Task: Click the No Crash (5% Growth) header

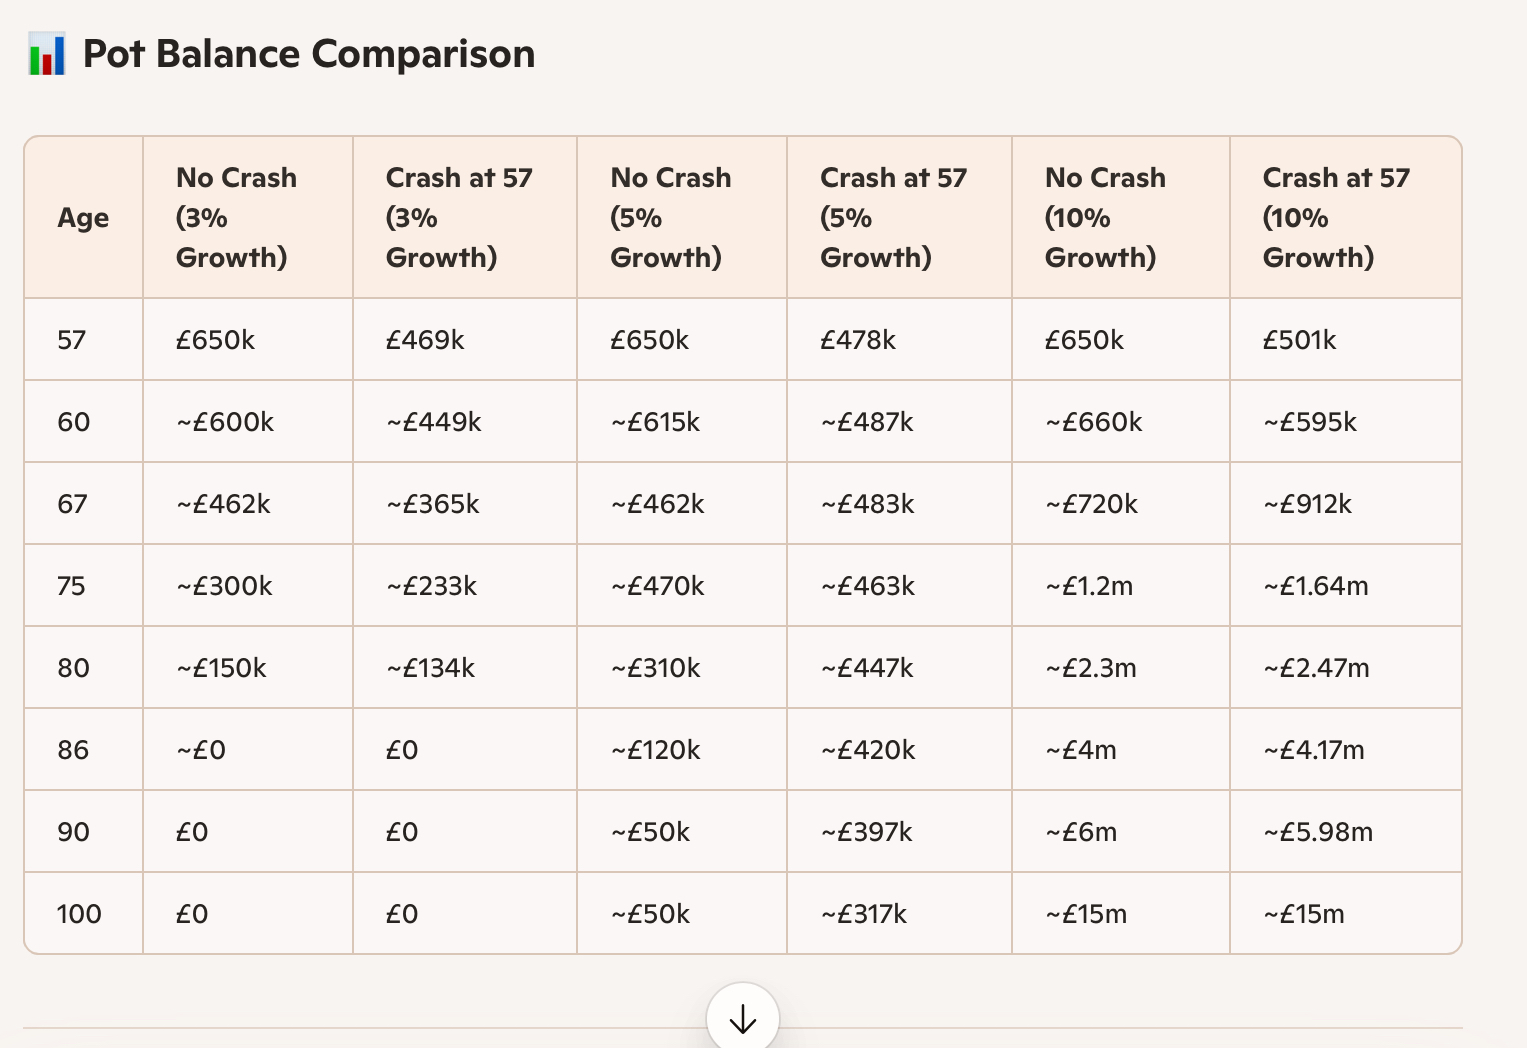Action: (x=670, y=218)
